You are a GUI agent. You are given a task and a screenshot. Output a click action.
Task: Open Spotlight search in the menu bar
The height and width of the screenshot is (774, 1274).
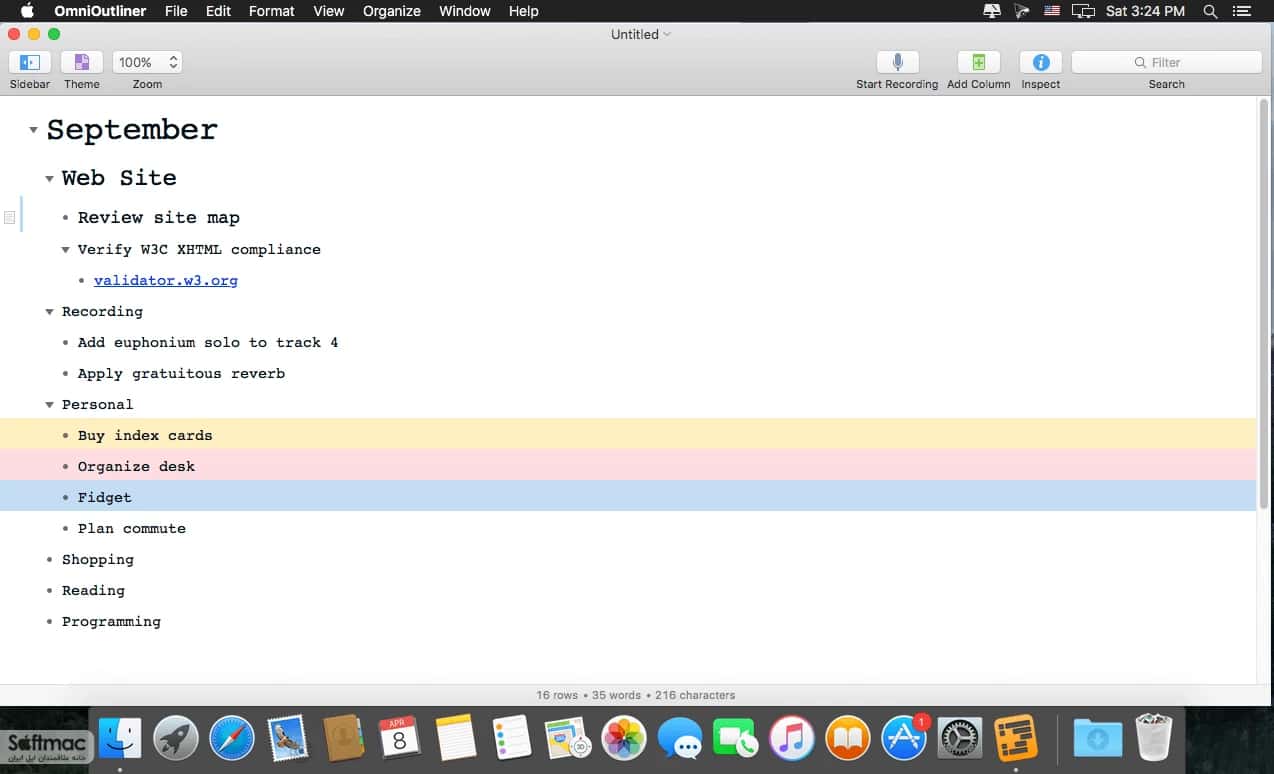pos(1210,11)
